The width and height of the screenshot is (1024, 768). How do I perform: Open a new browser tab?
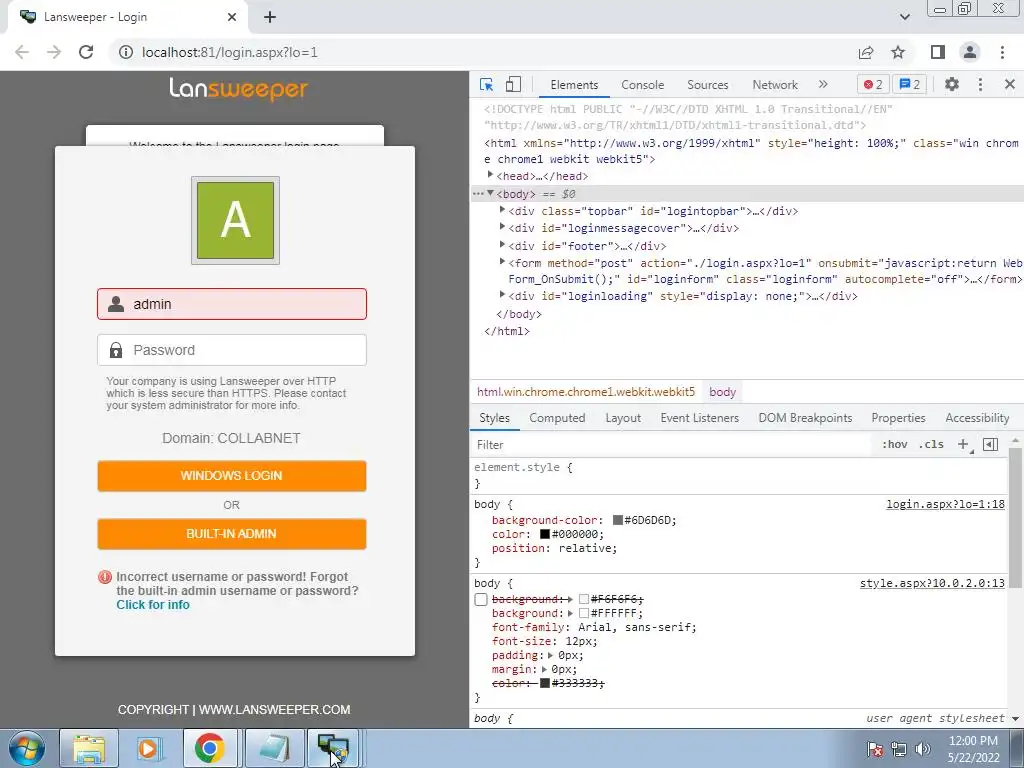pyautogui.click(x=270, y=17)
